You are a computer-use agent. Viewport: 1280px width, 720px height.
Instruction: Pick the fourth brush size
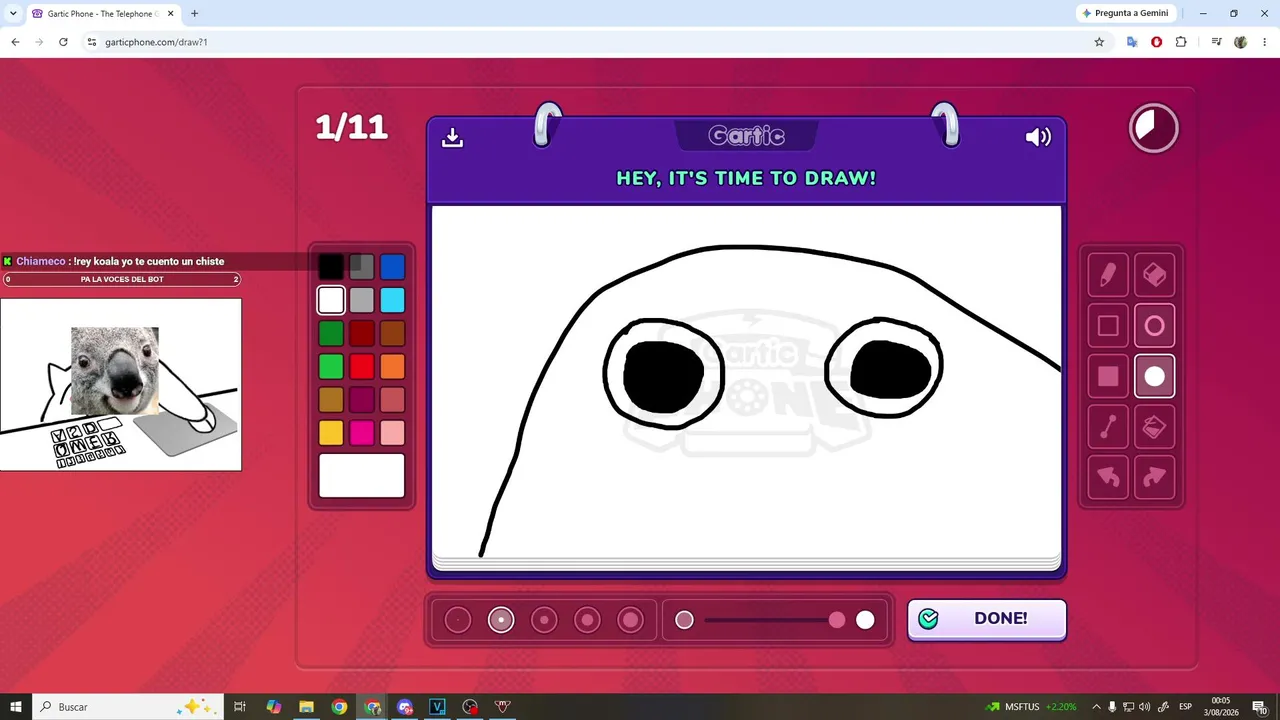pos(587,620)
